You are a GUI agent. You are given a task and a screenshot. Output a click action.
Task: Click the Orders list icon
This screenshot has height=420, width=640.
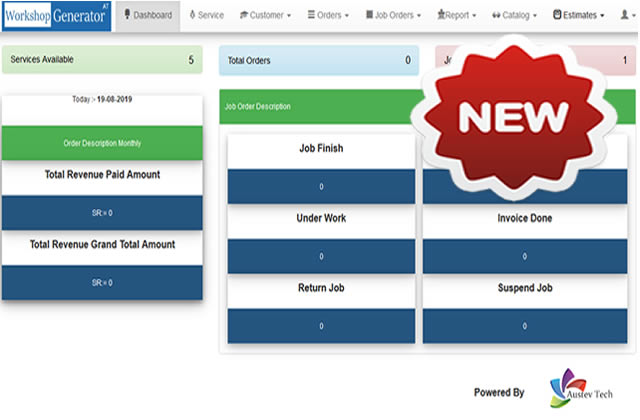312,16
